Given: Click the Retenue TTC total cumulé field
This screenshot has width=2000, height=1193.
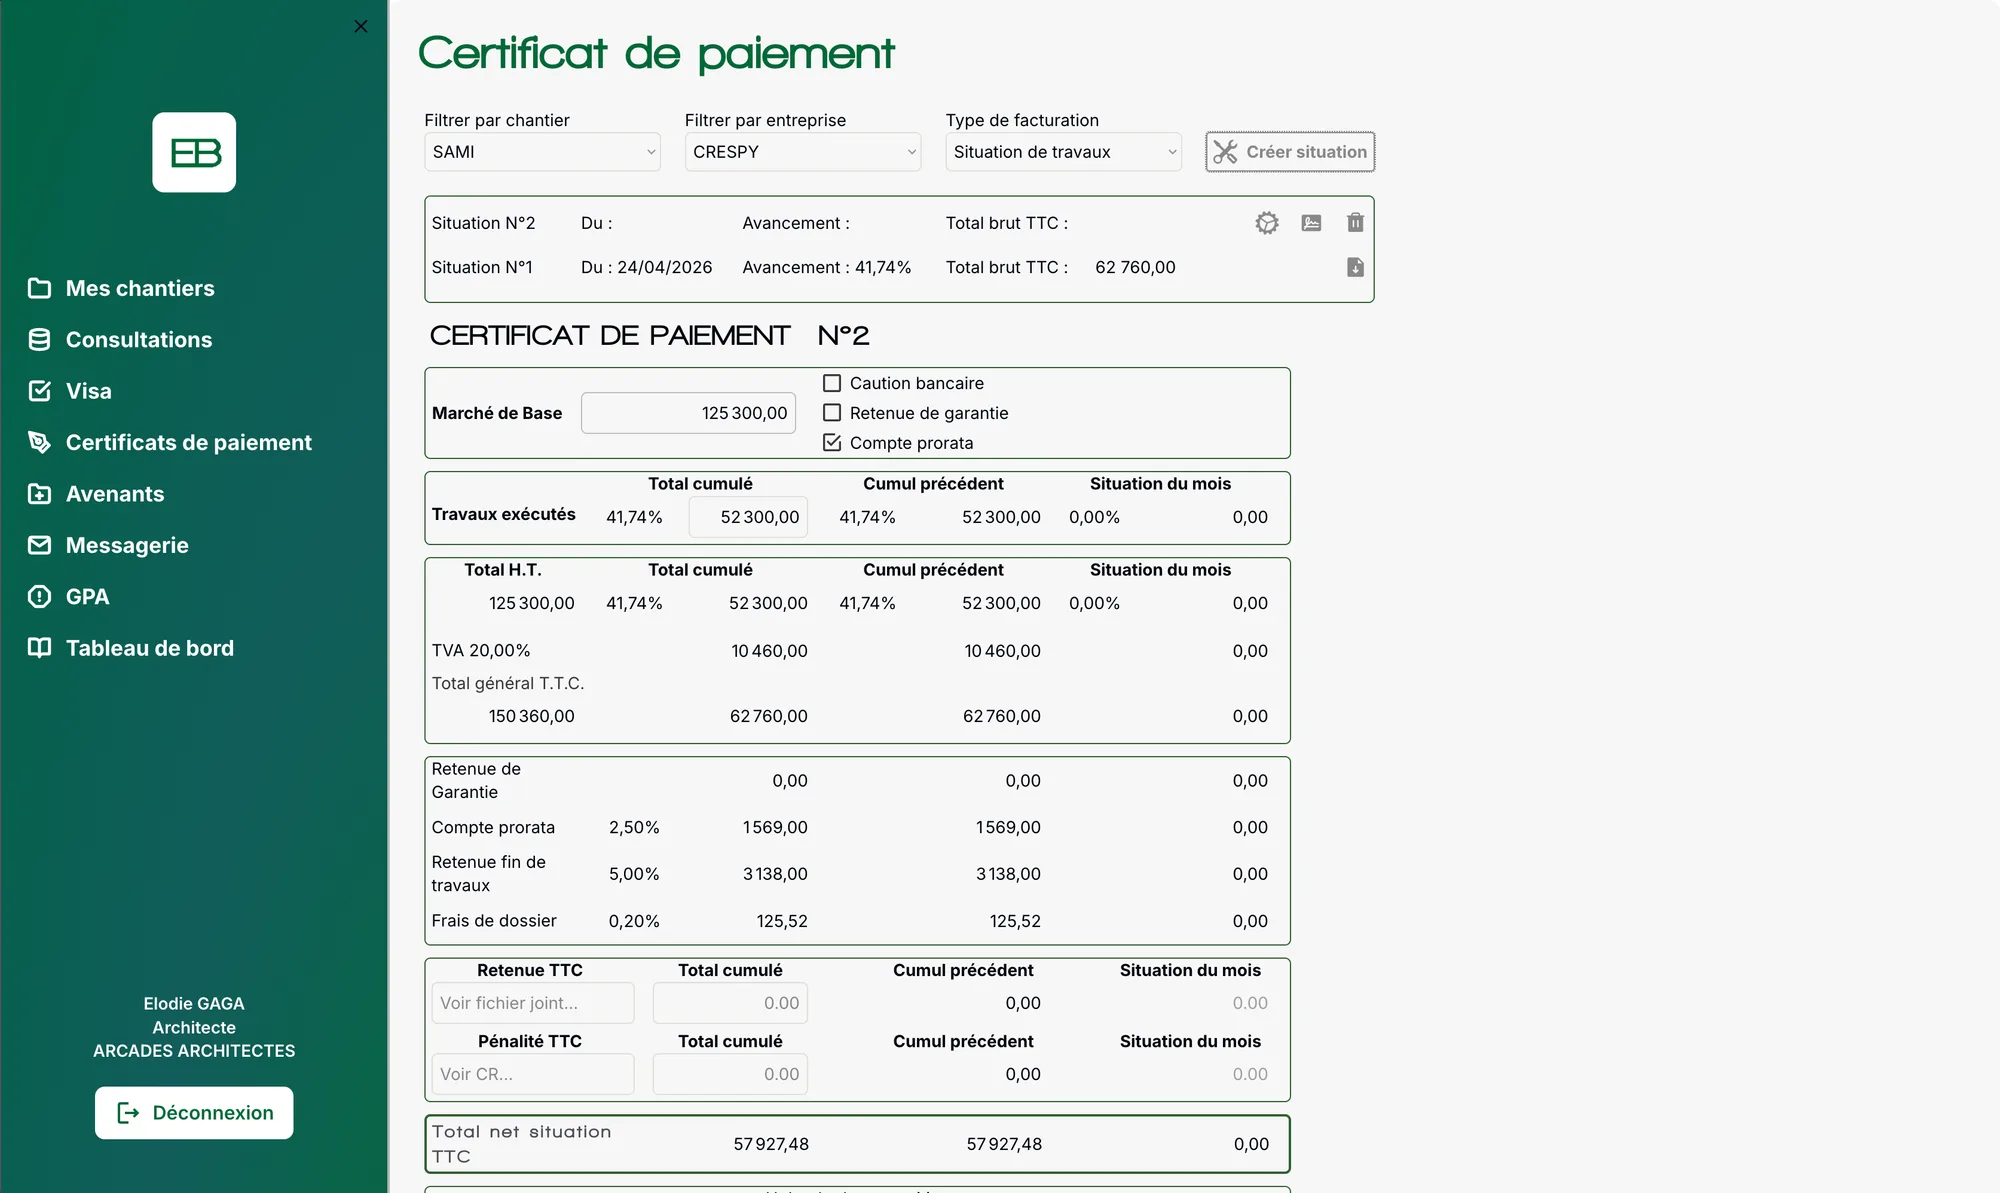Looking at the screenshot, I should click(730, 1003).
